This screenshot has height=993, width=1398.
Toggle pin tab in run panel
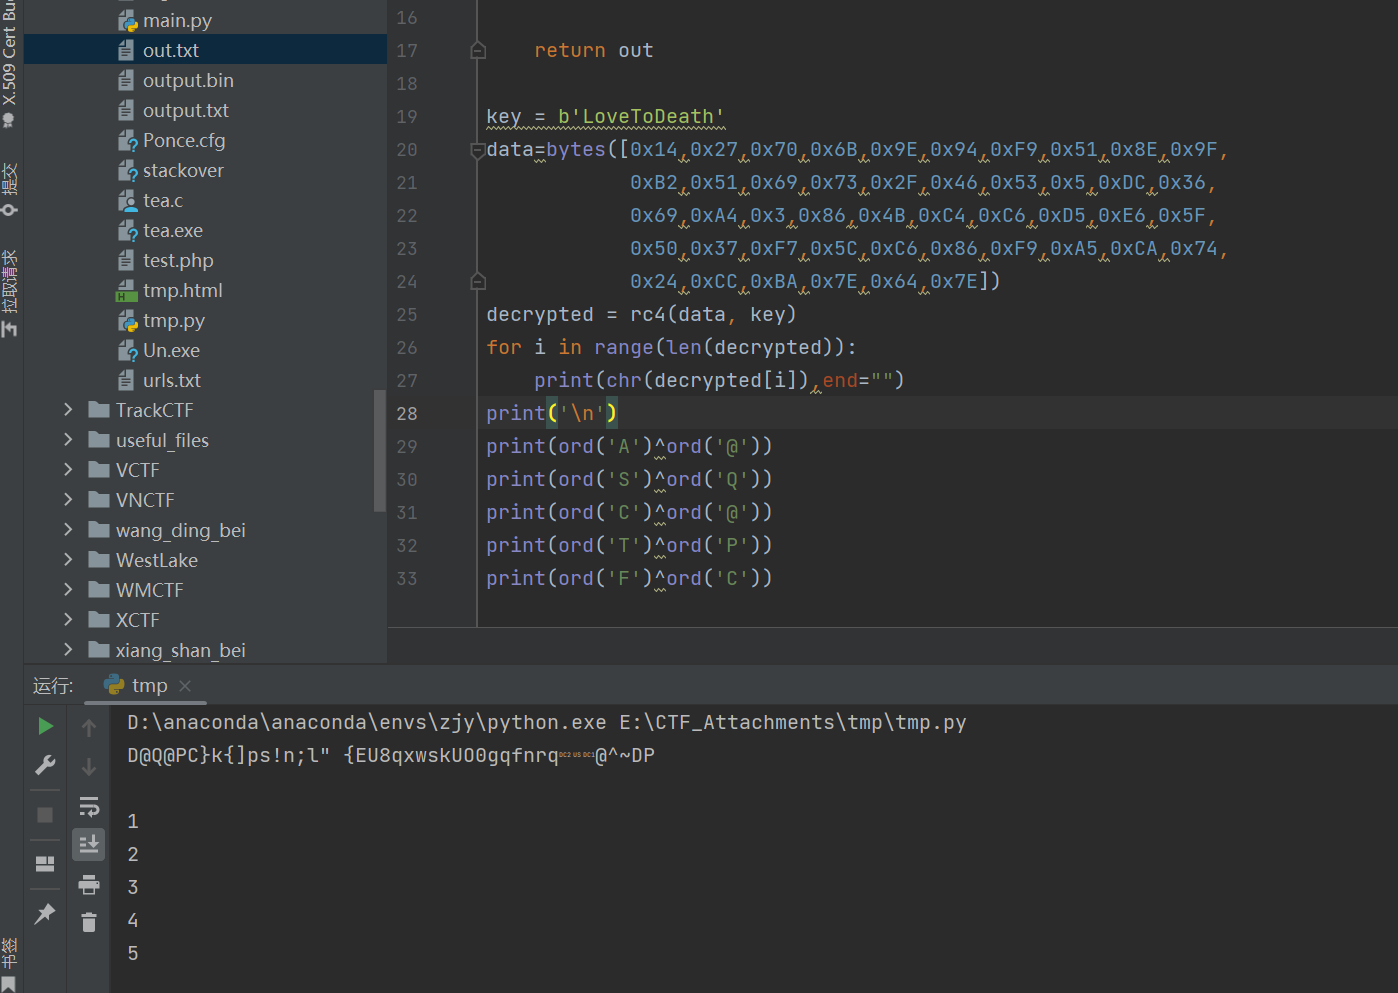click(45, 913)
